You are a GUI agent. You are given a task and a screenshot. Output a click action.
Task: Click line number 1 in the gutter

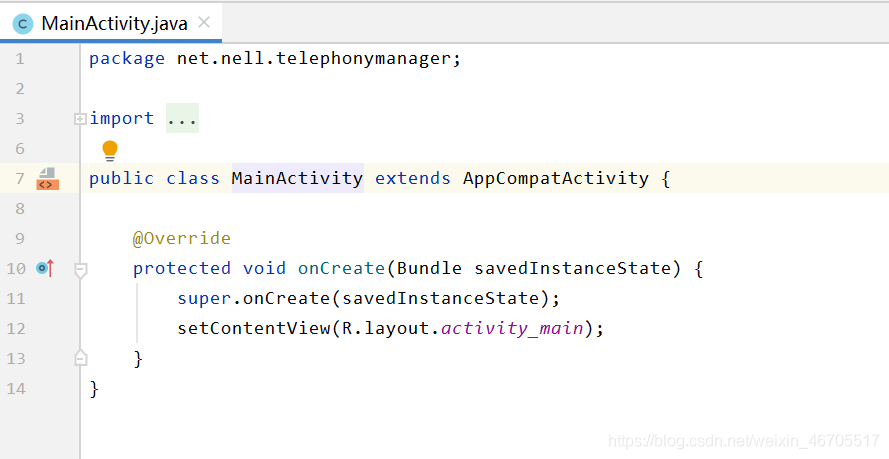(x=20, y=58)
